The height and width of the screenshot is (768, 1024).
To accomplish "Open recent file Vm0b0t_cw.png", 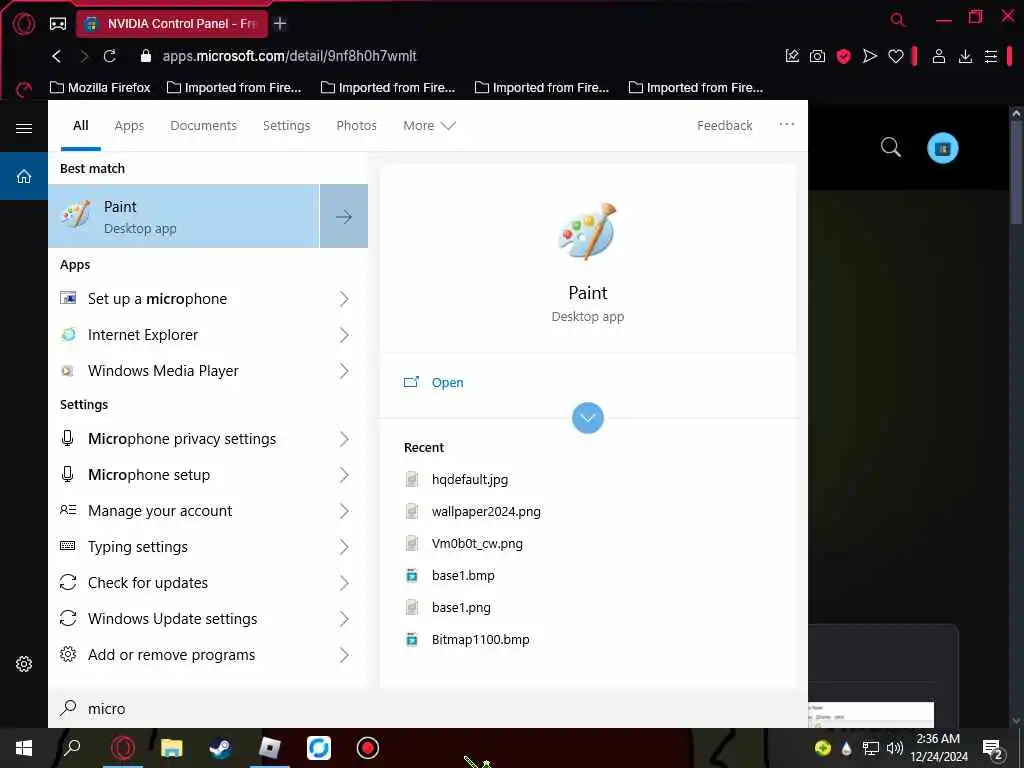I will pyautogui.click(x=477, y=543).
